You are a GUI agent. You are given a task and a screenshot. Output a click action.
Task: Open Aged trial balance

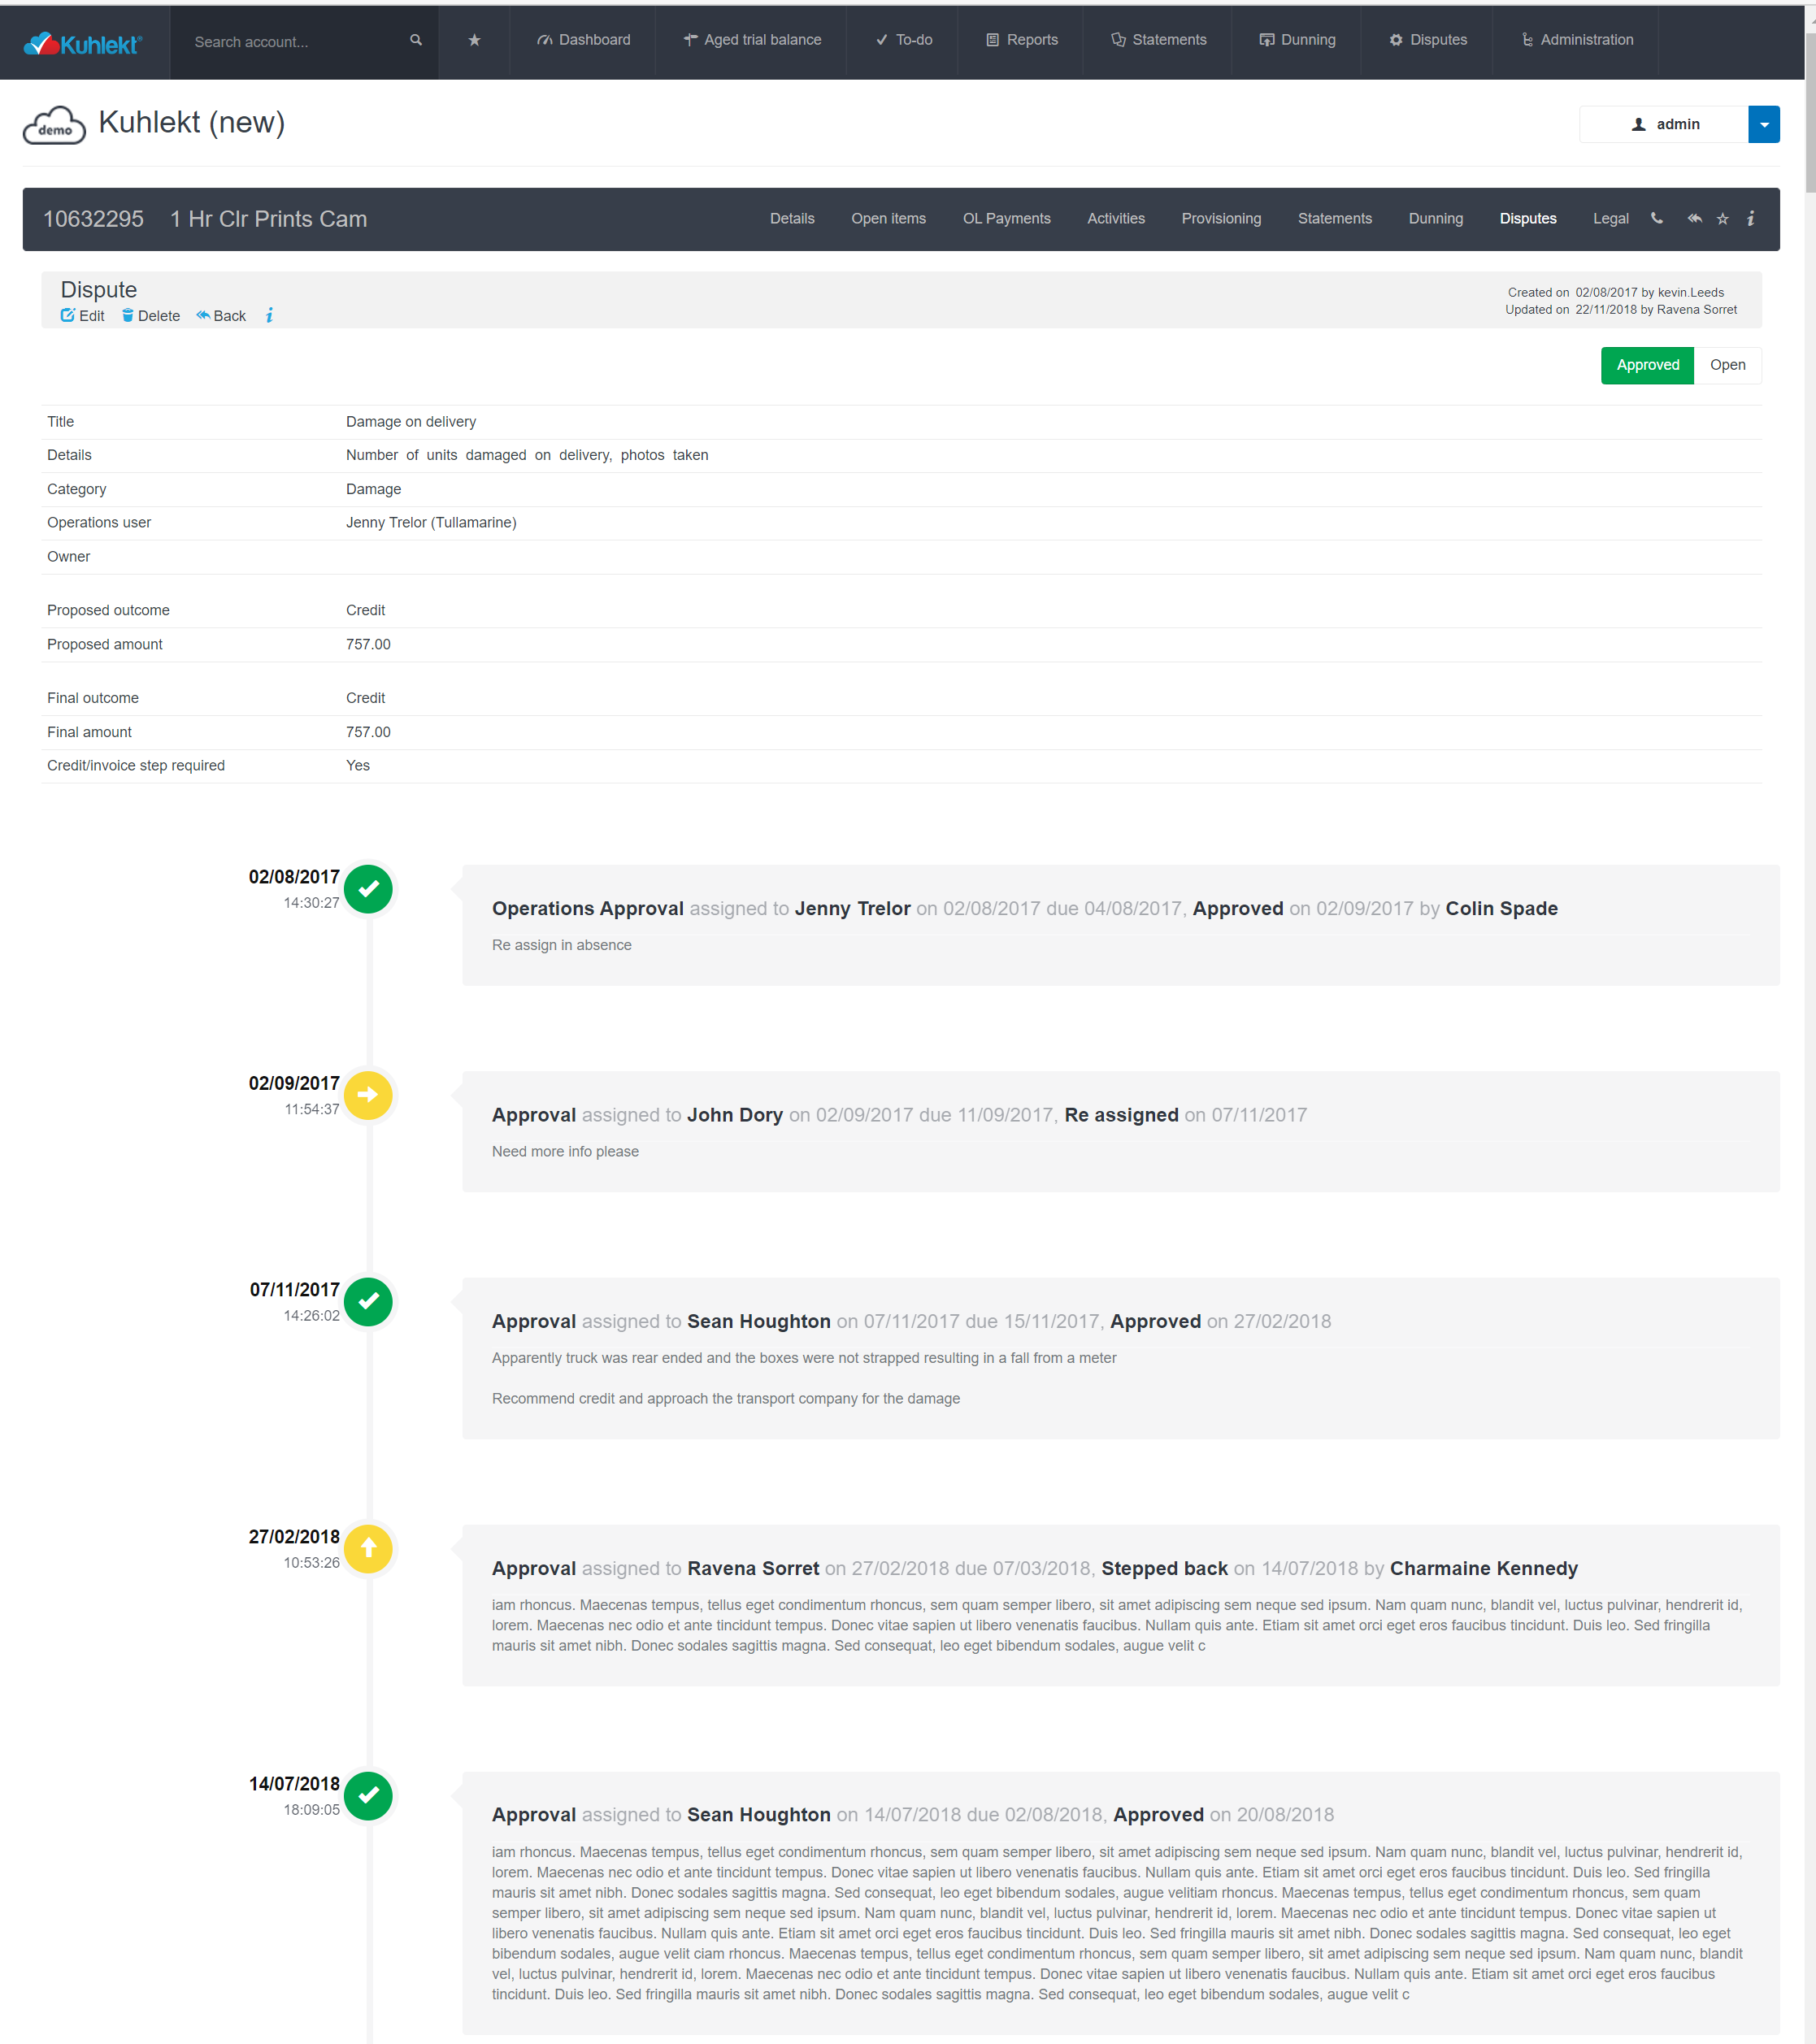point(751,40)
